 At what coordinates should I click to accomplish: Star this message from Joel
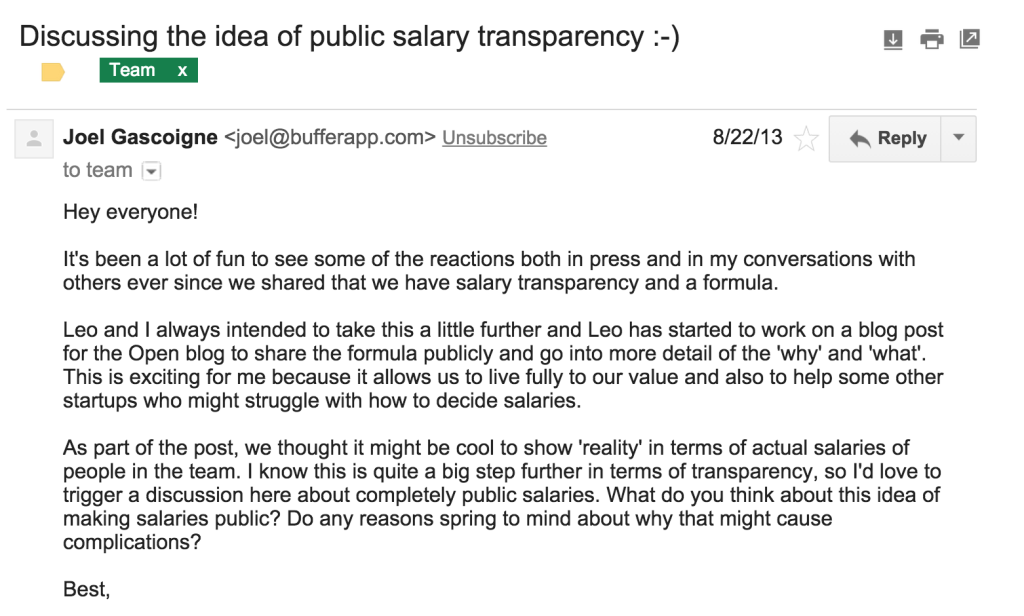point(806,138)
